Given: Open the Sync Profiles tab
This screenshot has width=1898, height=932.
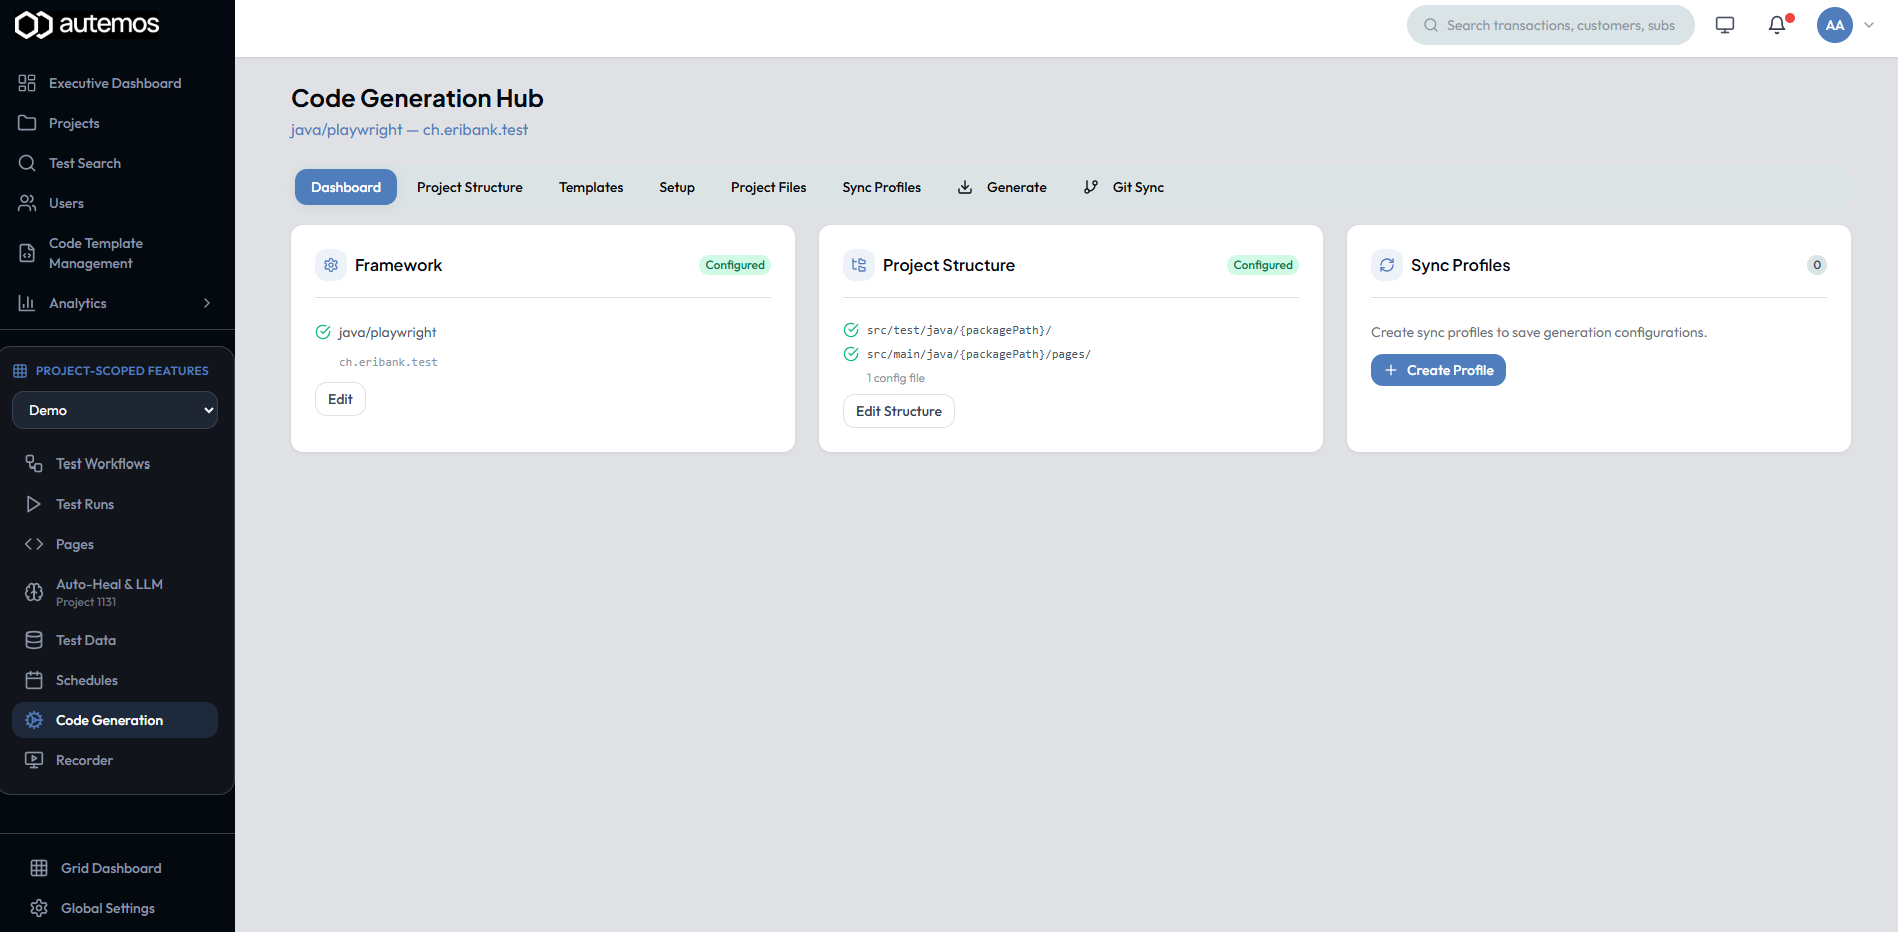Looking at the screenshot, I should [x=882, y=187].
